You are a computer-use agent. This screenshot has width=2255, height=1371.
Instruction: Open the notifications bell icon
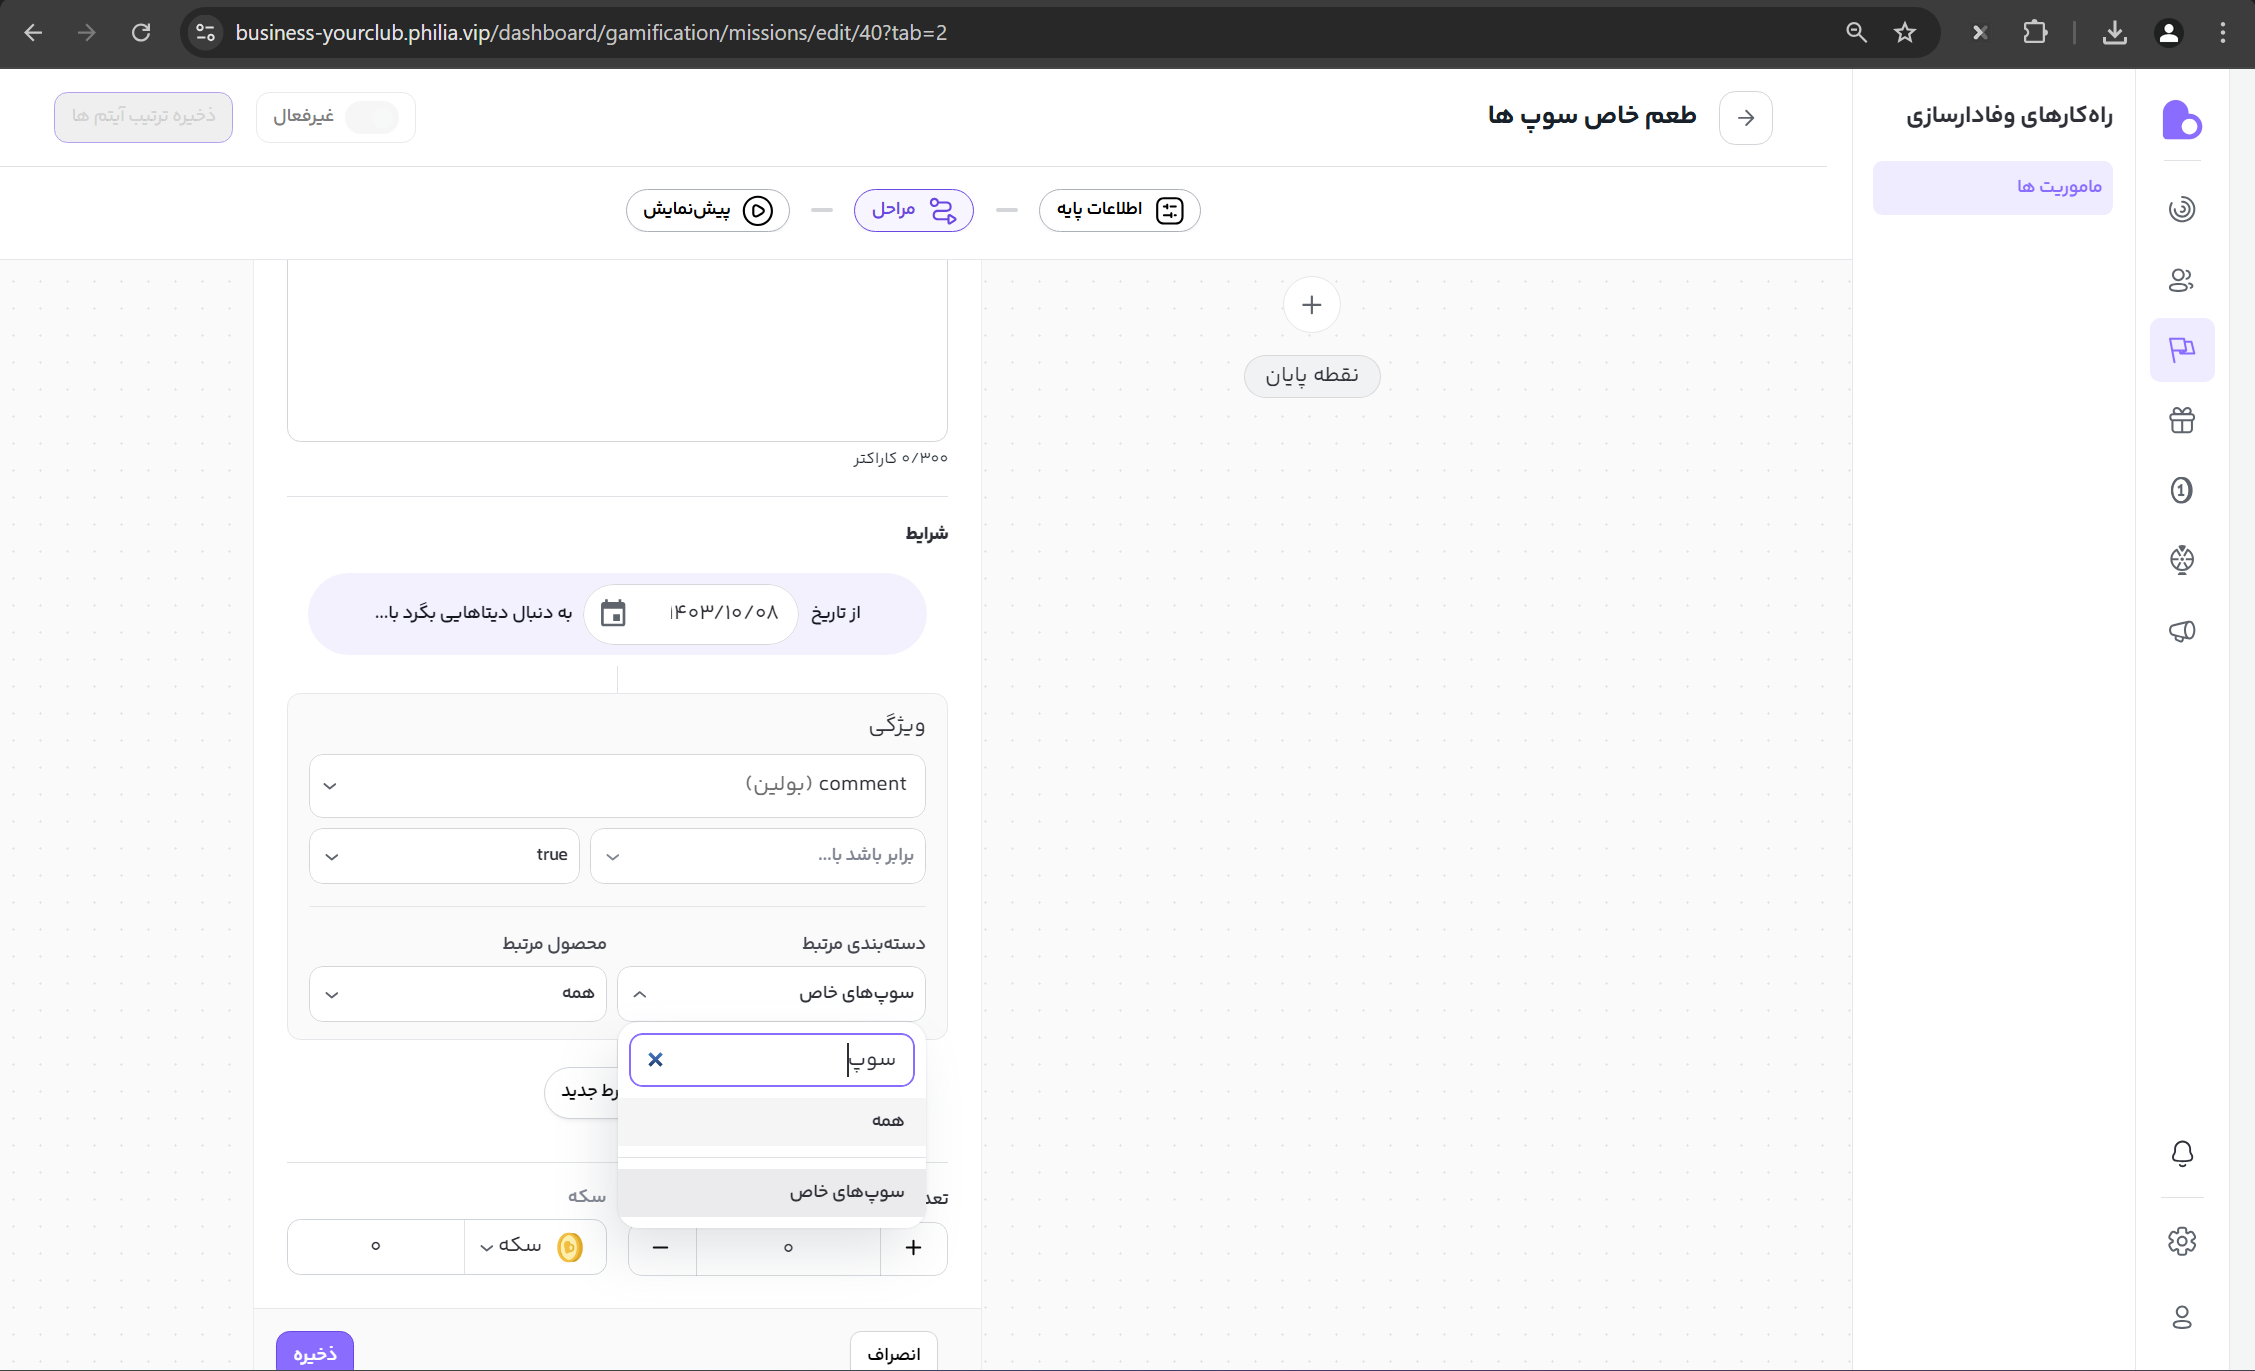(2181, 1153)
